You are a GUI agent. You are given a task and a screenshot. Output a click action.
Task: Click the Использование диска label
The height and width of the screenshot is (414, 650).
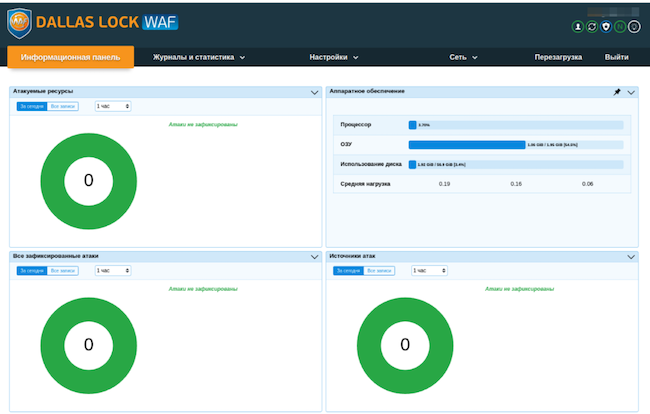371,164
